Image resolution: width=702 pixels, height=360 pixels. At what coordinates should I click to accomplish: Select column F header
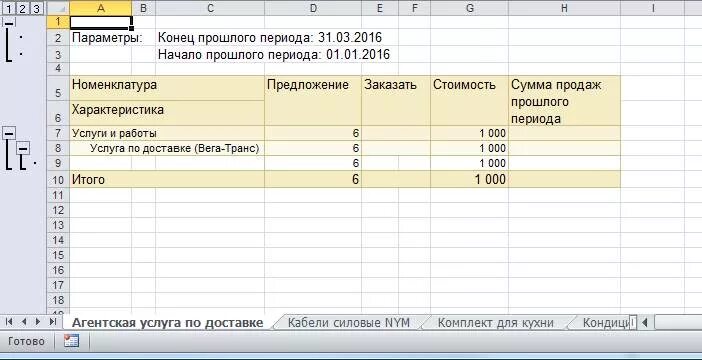pyautogui.click(x=415, y=8)
